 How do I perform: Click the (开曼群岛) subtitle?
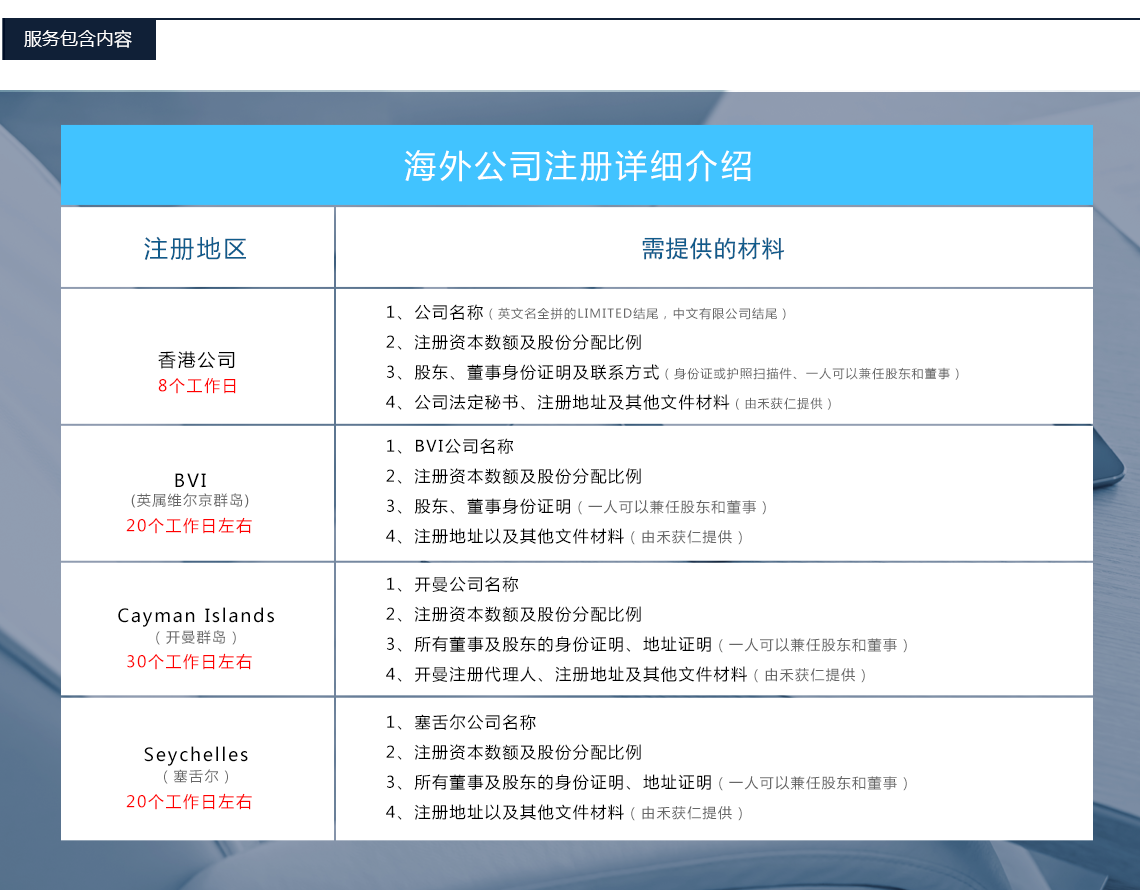[x=196, y=638]
